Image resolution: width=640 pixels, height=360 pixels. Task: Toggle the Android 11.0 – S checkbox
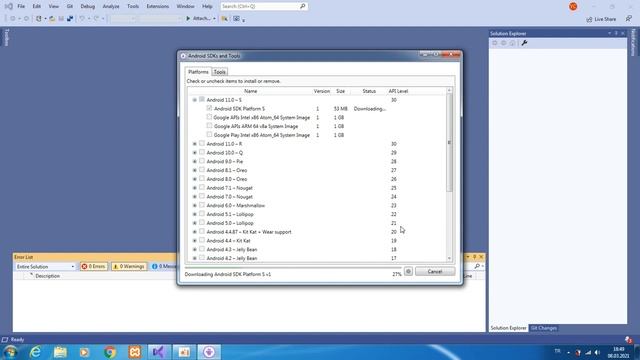click(x=202, y=100)
